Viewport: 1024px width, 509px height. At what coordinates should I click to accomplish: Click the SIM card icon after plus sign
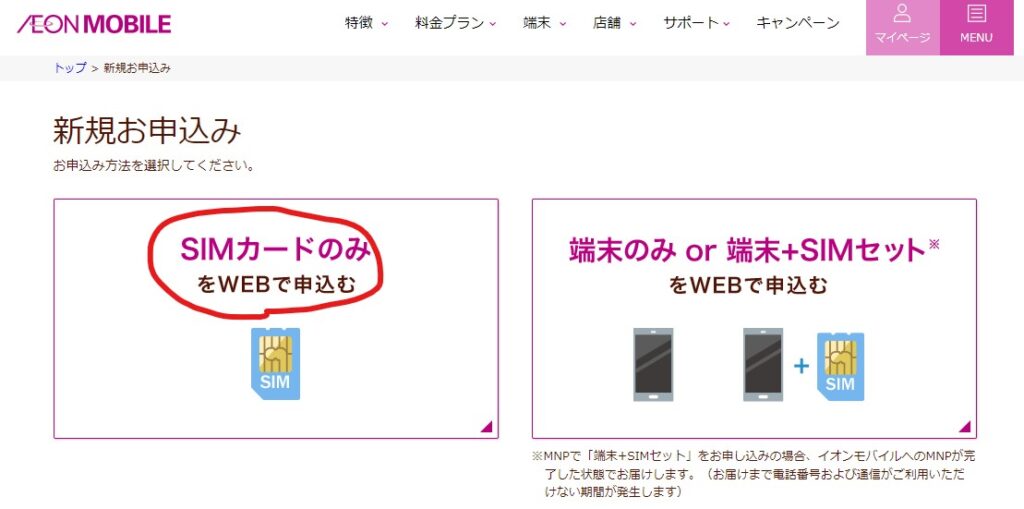click(x=840, y=366)
